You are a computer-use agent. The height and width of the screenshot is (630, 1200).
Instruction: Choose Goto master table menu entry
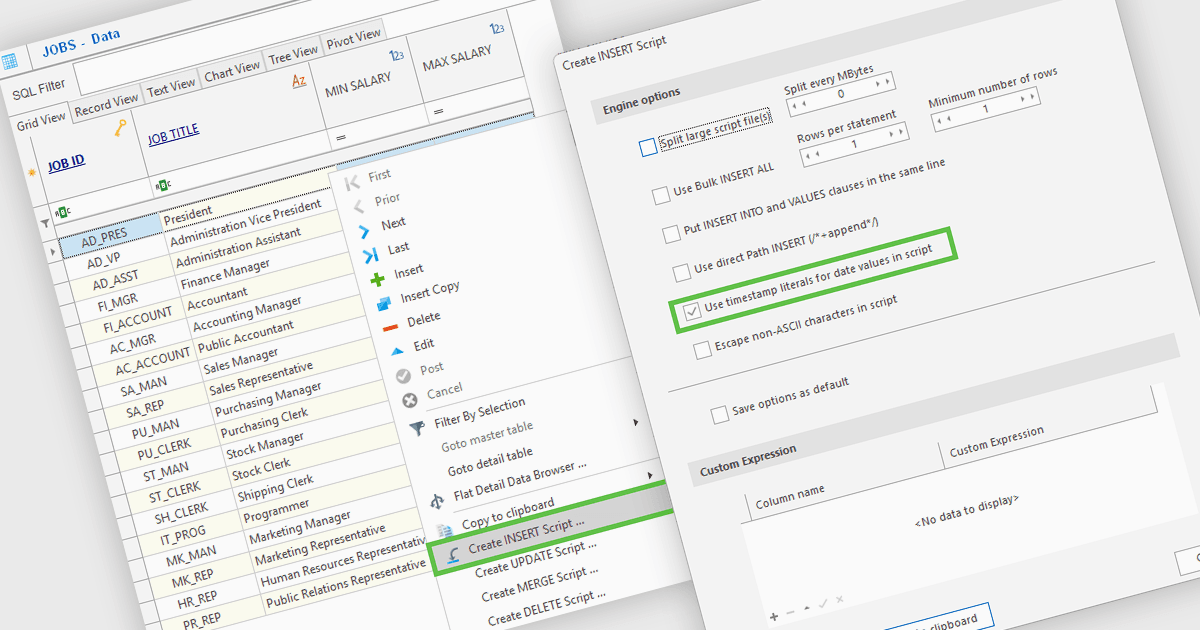486,436
